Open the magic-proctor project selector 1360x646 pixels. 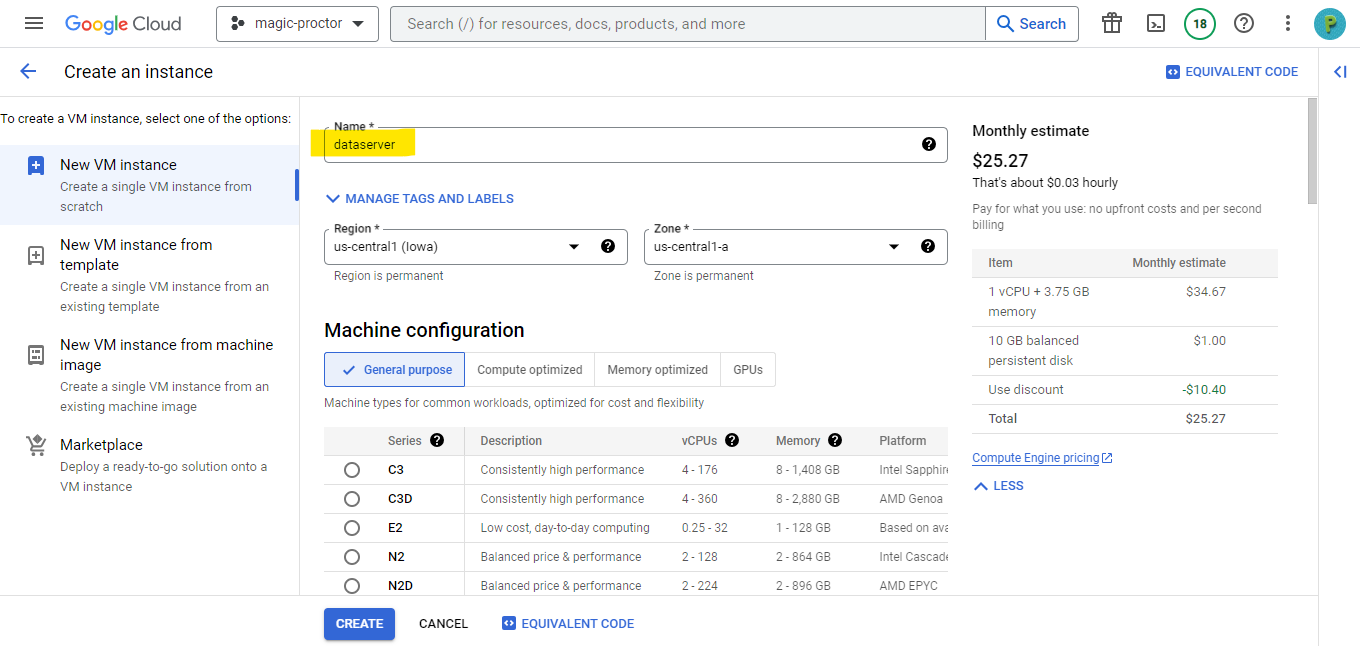pos(297,24)
